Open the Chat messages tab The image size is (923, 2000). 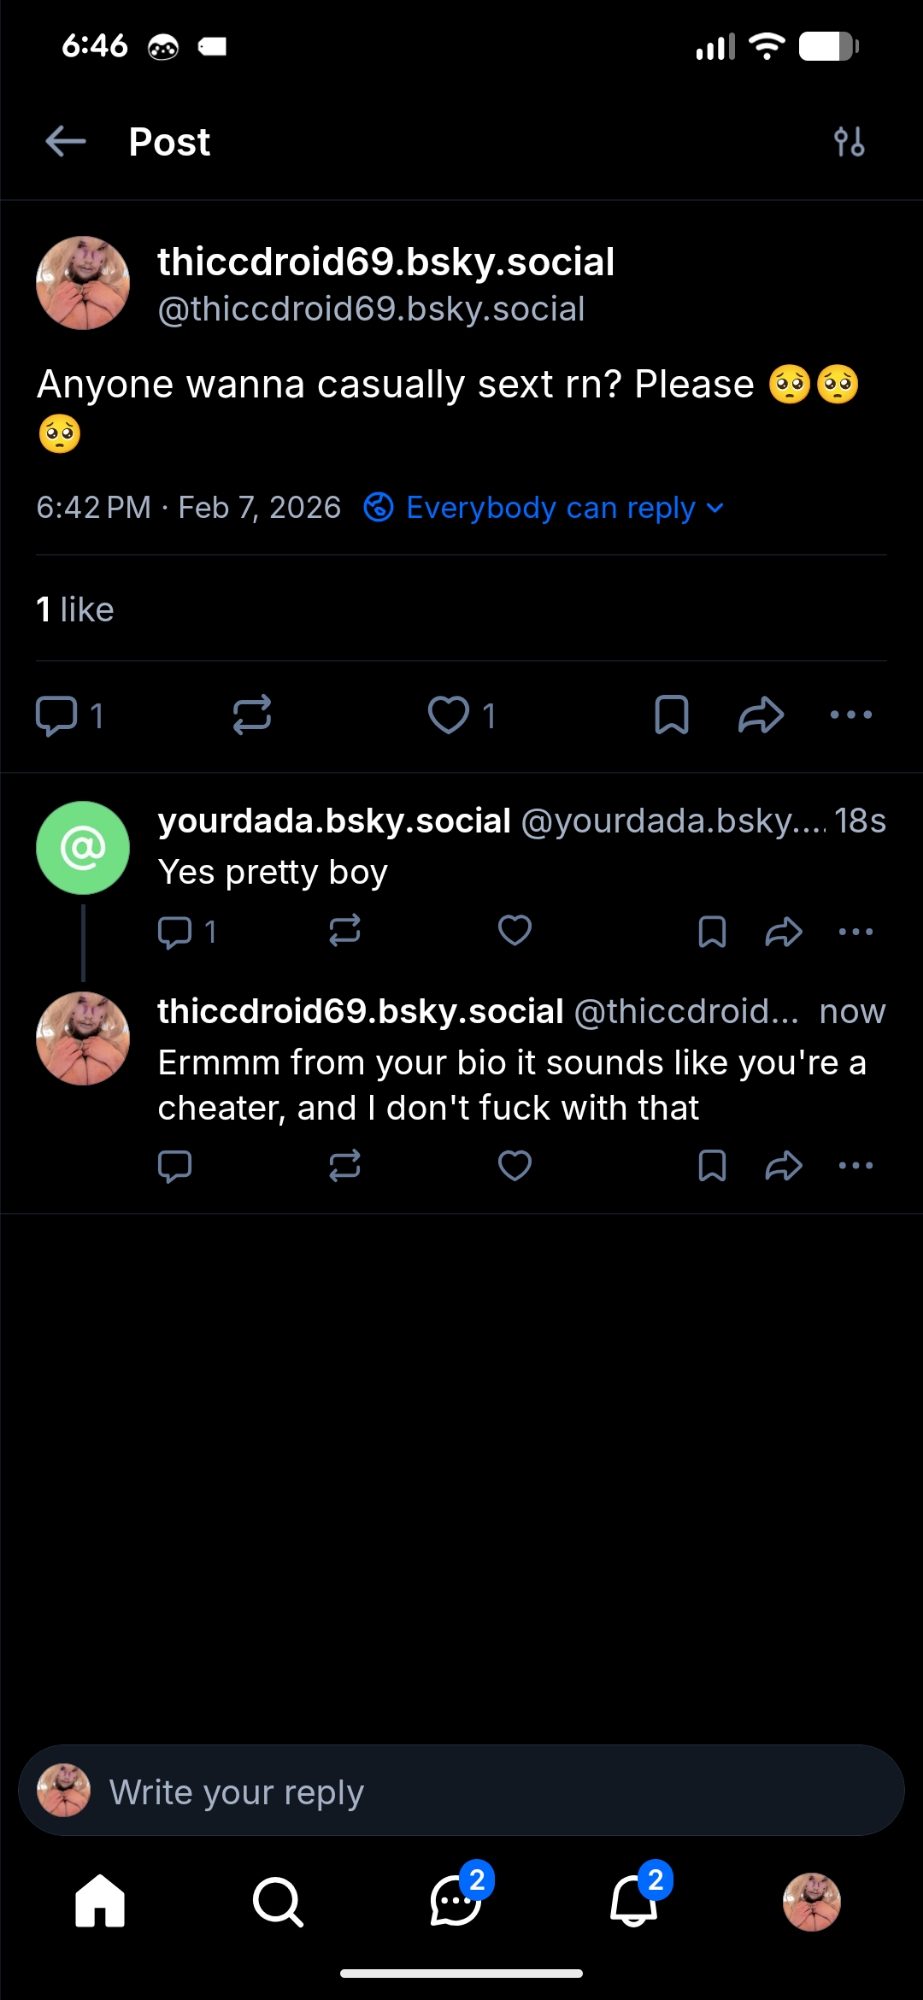pyautogui.click(x=456, y=1900)
